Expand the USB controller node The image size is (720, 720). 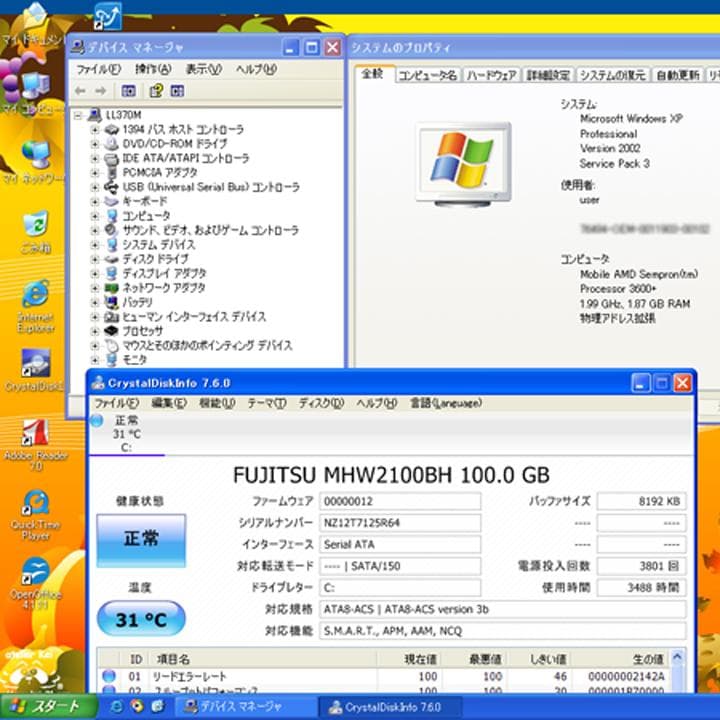(94, 187)
